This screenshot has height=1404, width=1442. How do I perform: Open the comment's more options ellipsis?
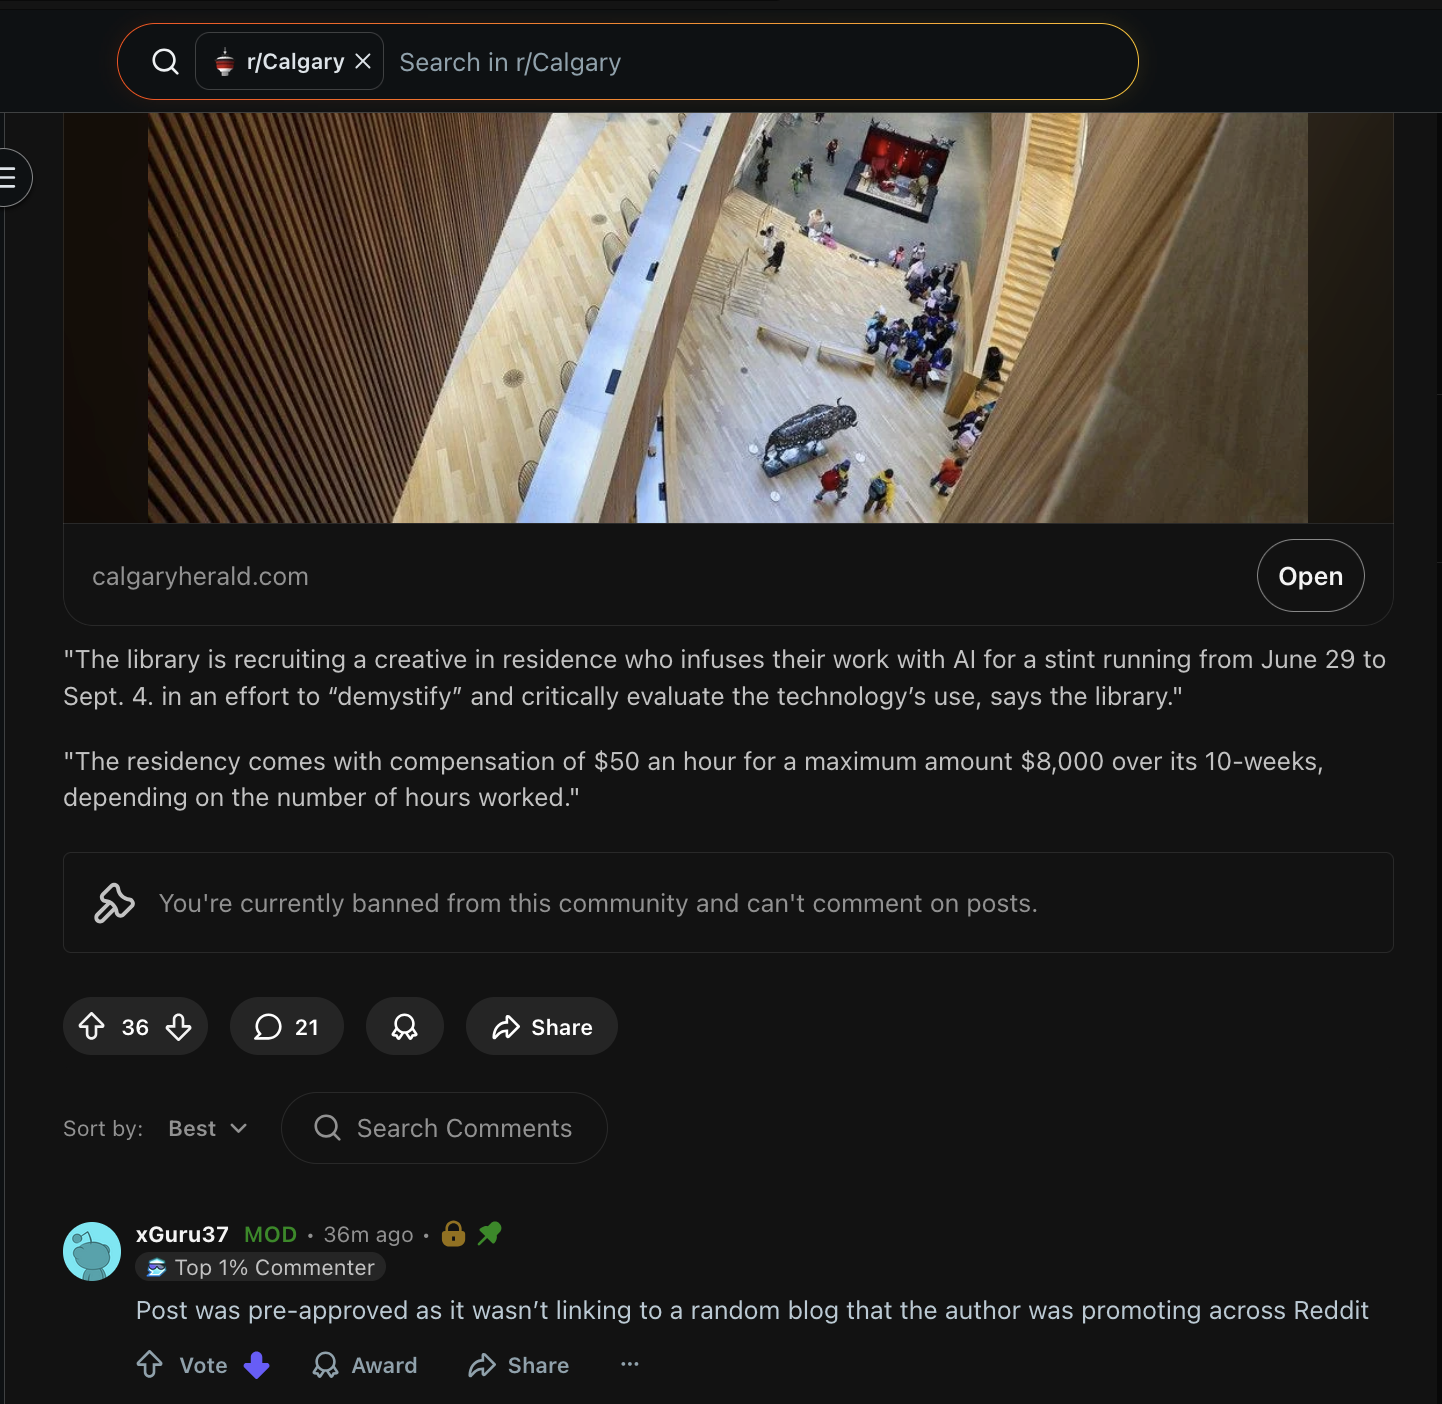(x=629, y=1364)
